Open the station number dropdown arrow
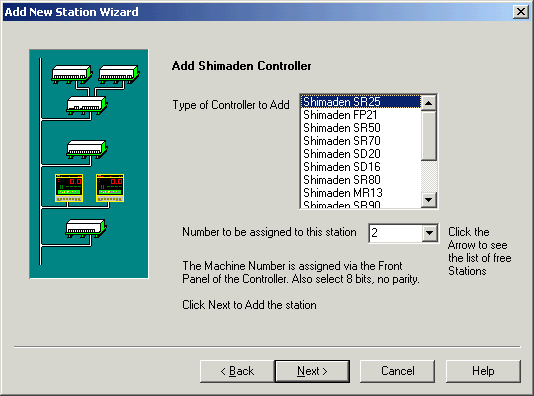 coord(429,233)
